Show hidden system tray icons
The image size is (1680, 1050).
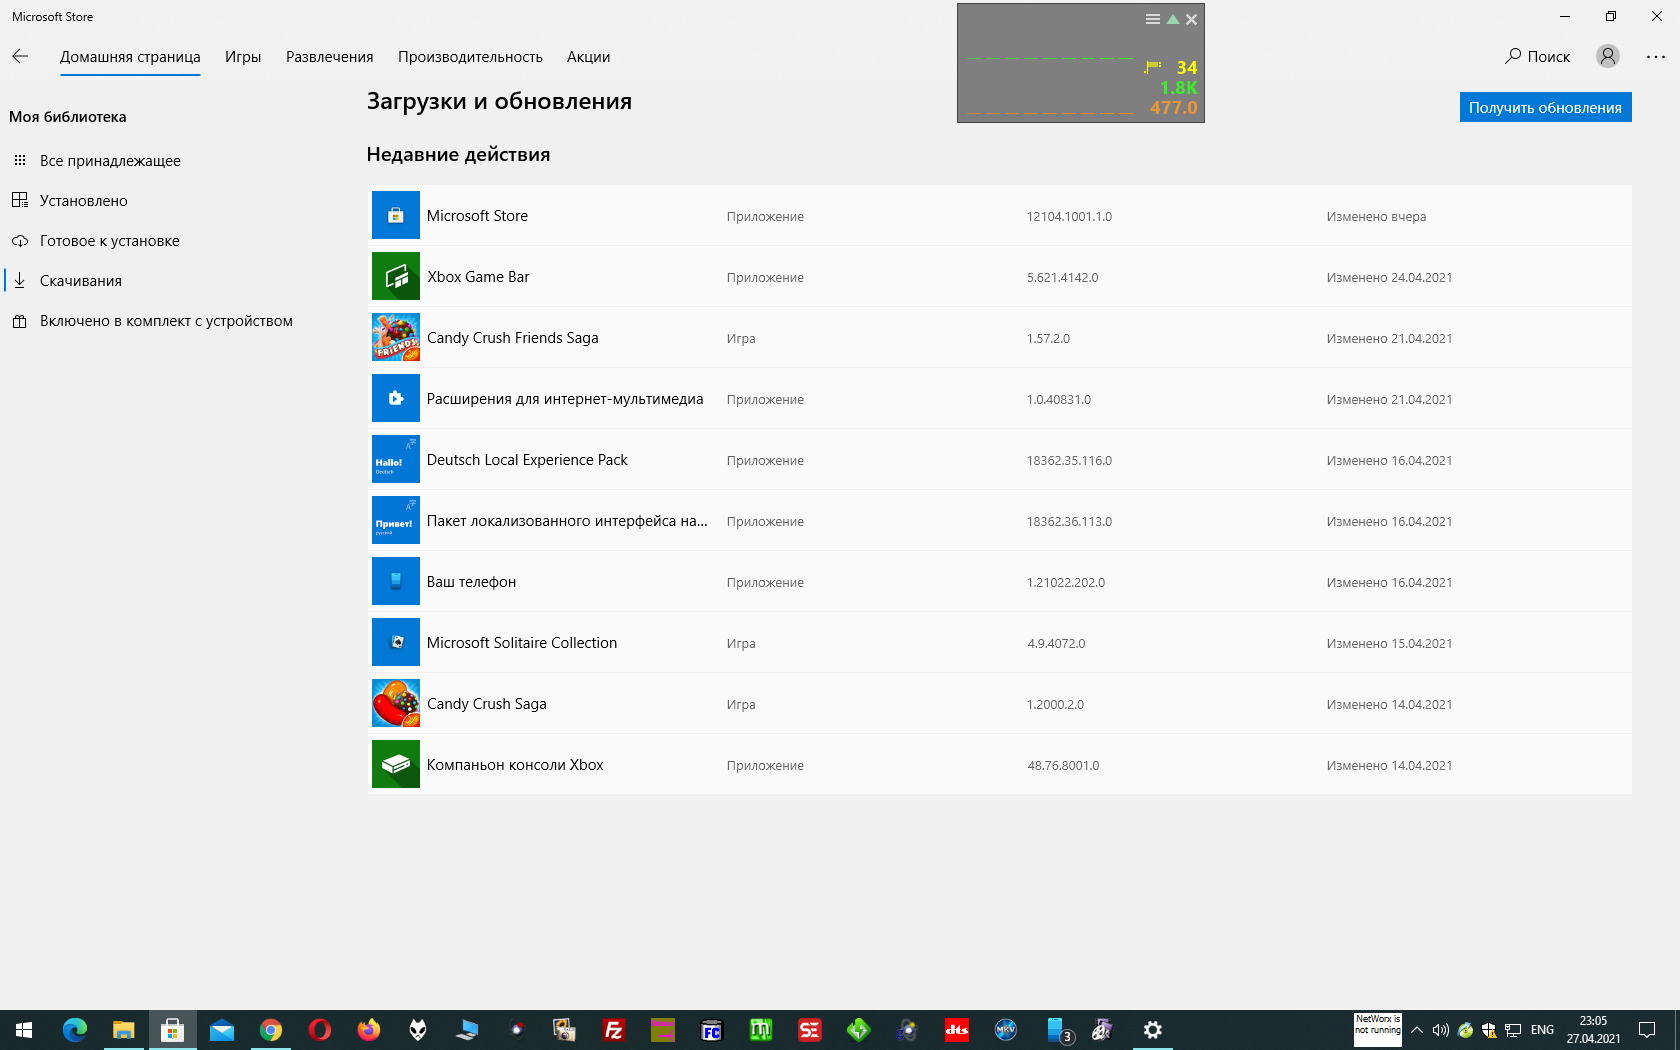tap(1416, 1030)
